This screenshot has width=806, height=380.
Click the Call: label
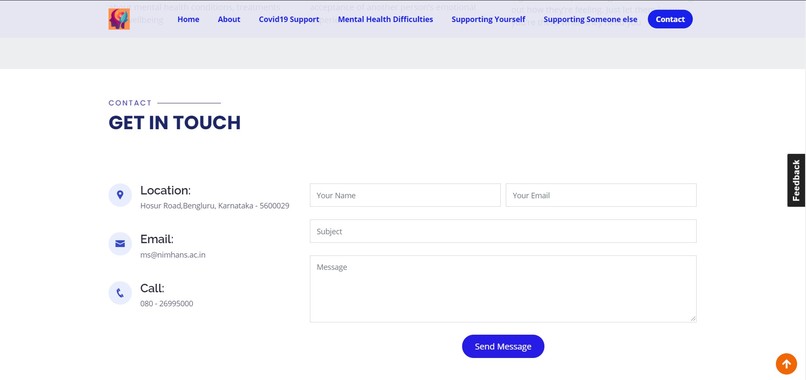pos(152,288)
